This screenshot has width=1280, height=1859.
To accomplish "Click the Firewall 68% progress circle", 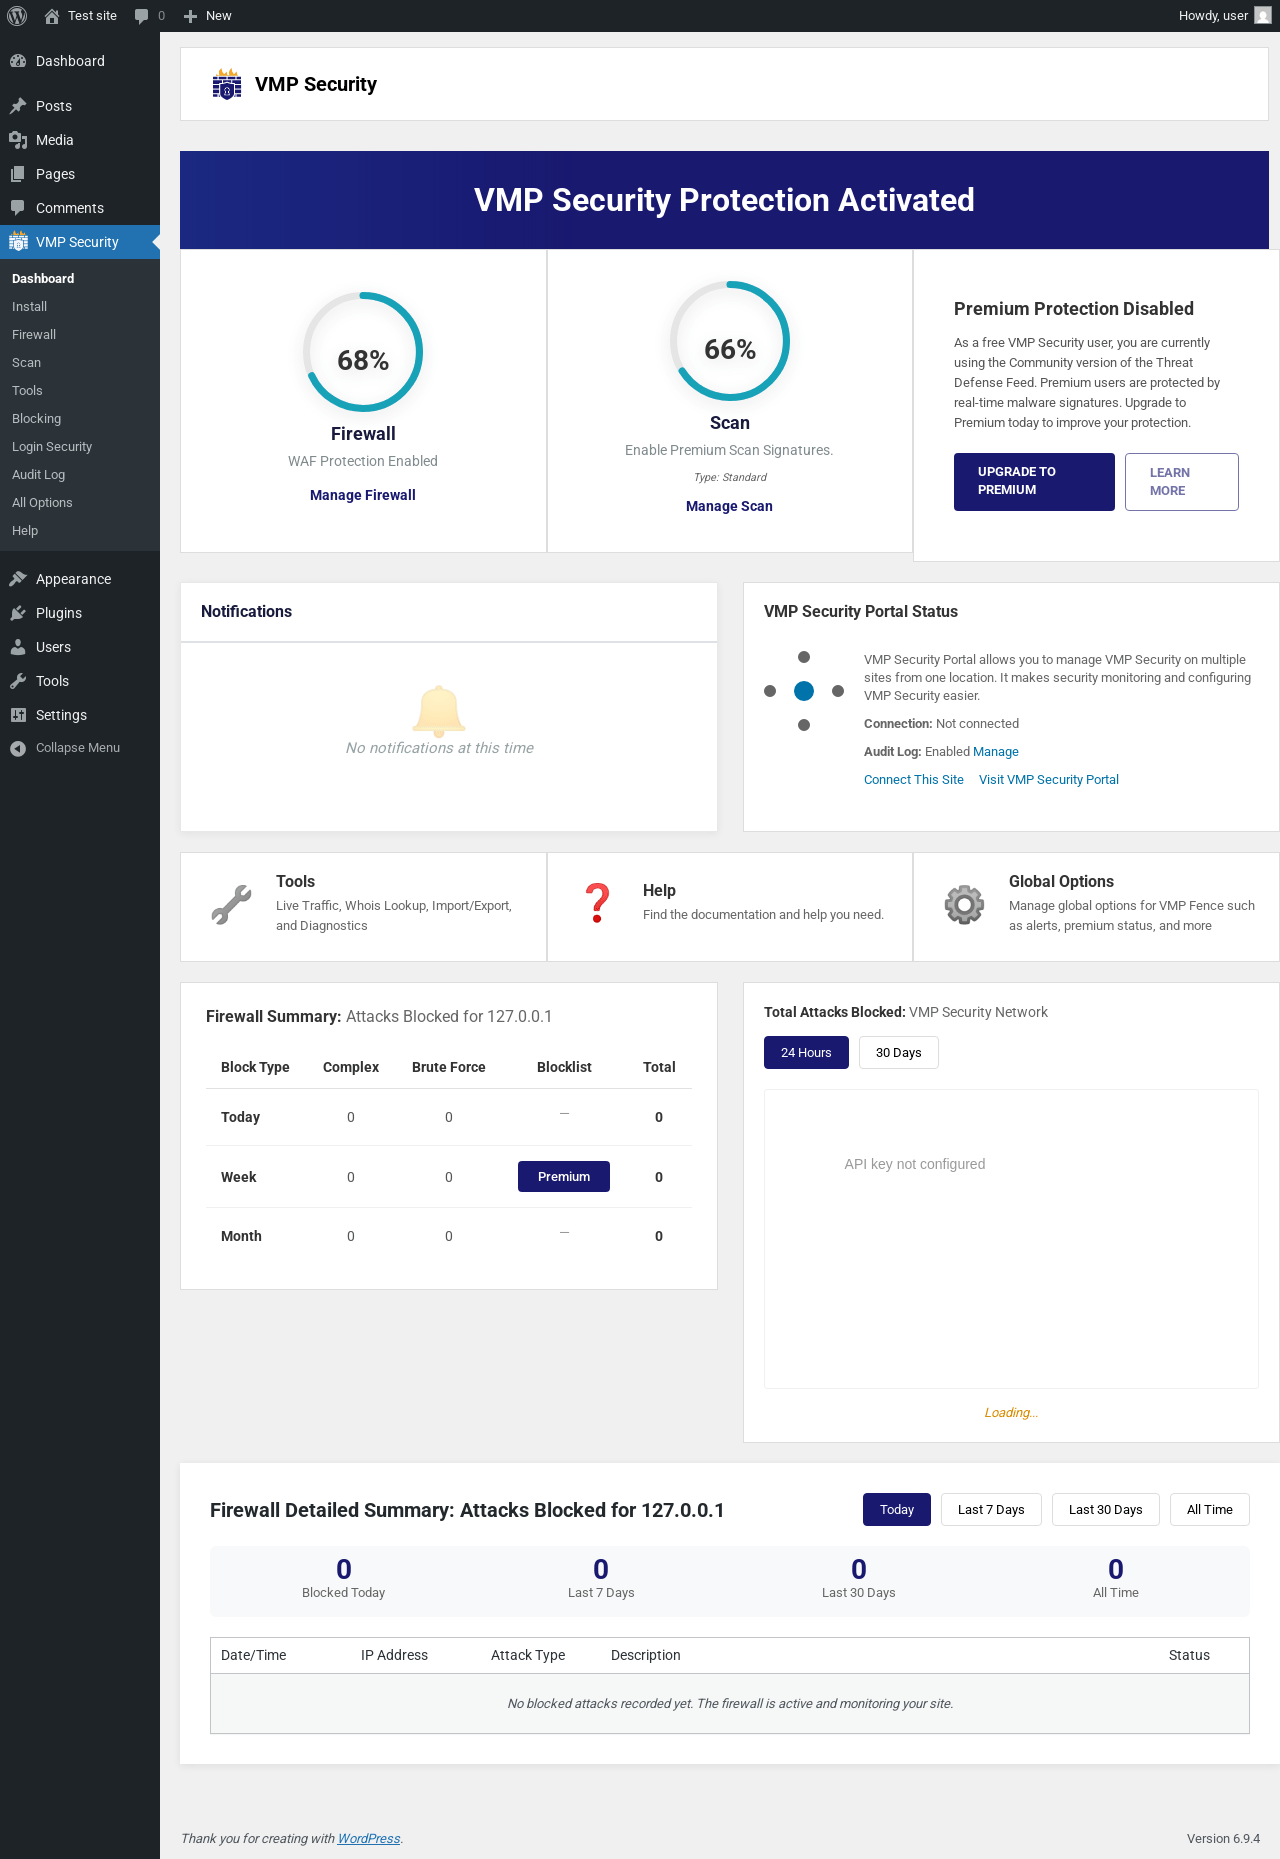I will click(363, 352).
